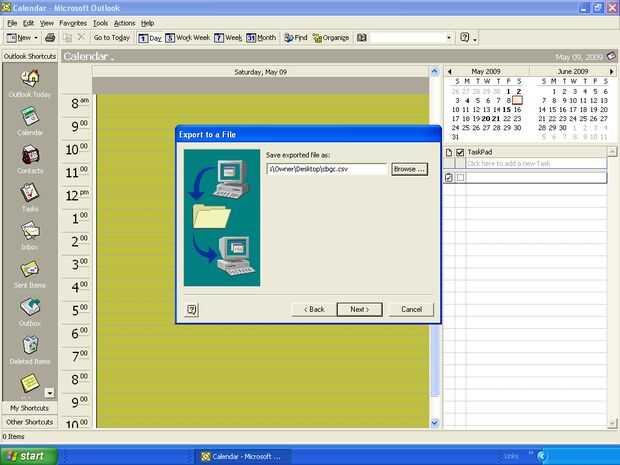Click the Delete toolbar icon
Viewport: 620px width, 465px height.
pos(81,38)
